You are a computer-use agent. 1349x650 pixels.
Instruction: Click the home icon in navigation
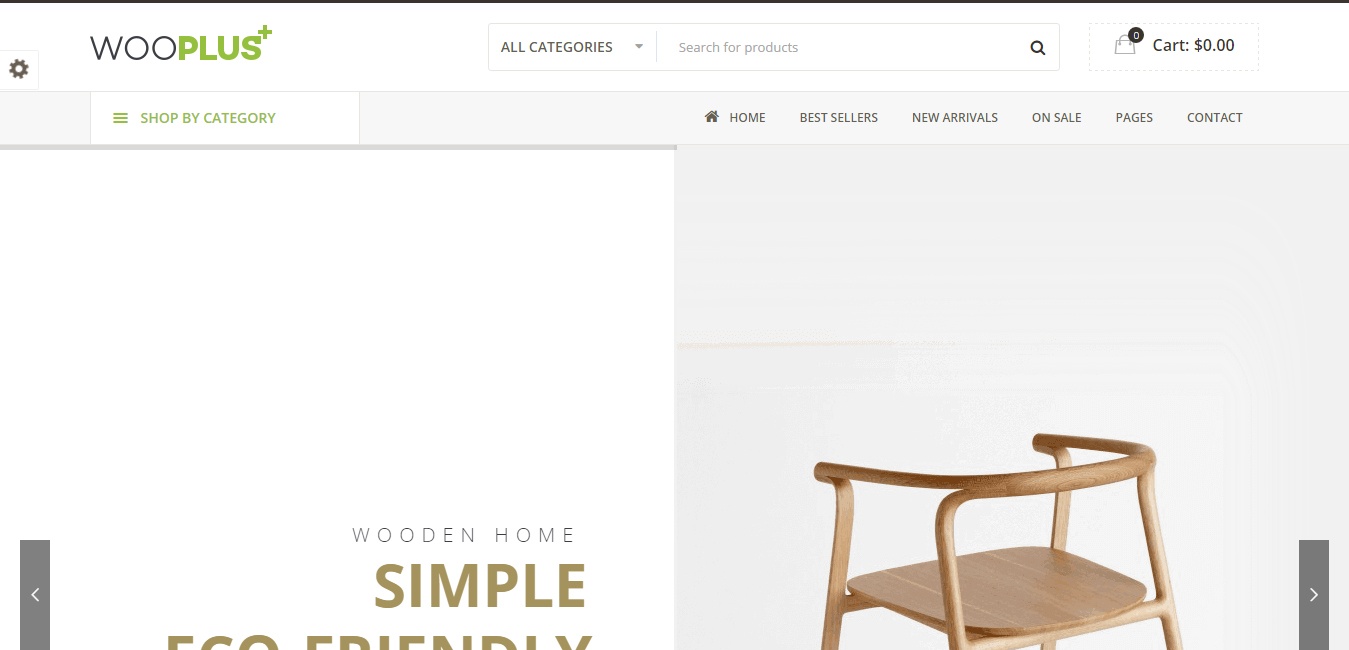point(712,117)
